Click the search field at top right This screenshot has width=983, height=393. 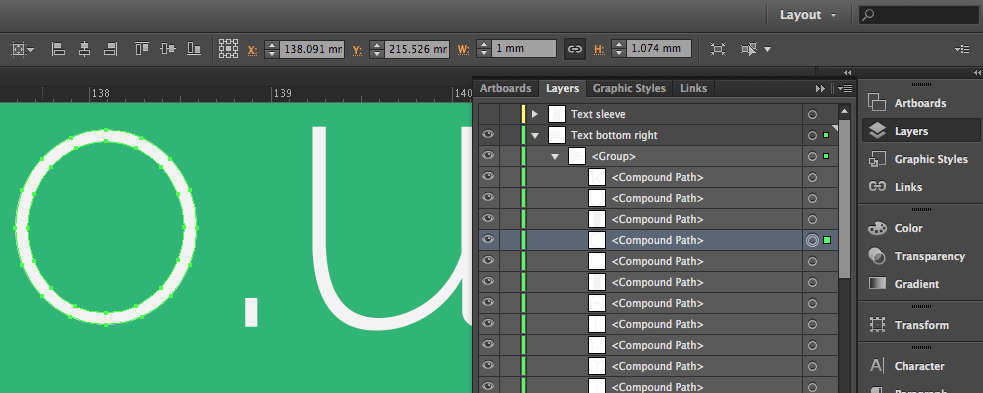pos(918,15)
